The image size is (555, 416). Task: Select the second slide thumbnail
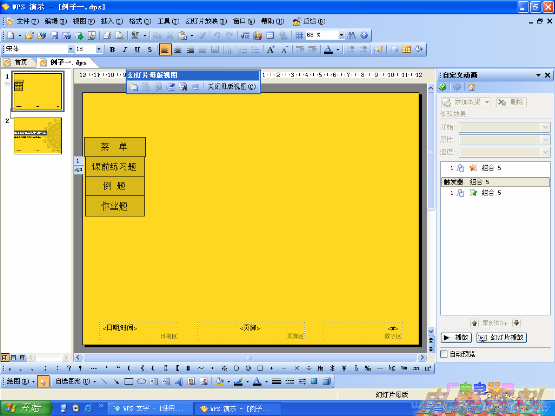[x=38, y=136]
